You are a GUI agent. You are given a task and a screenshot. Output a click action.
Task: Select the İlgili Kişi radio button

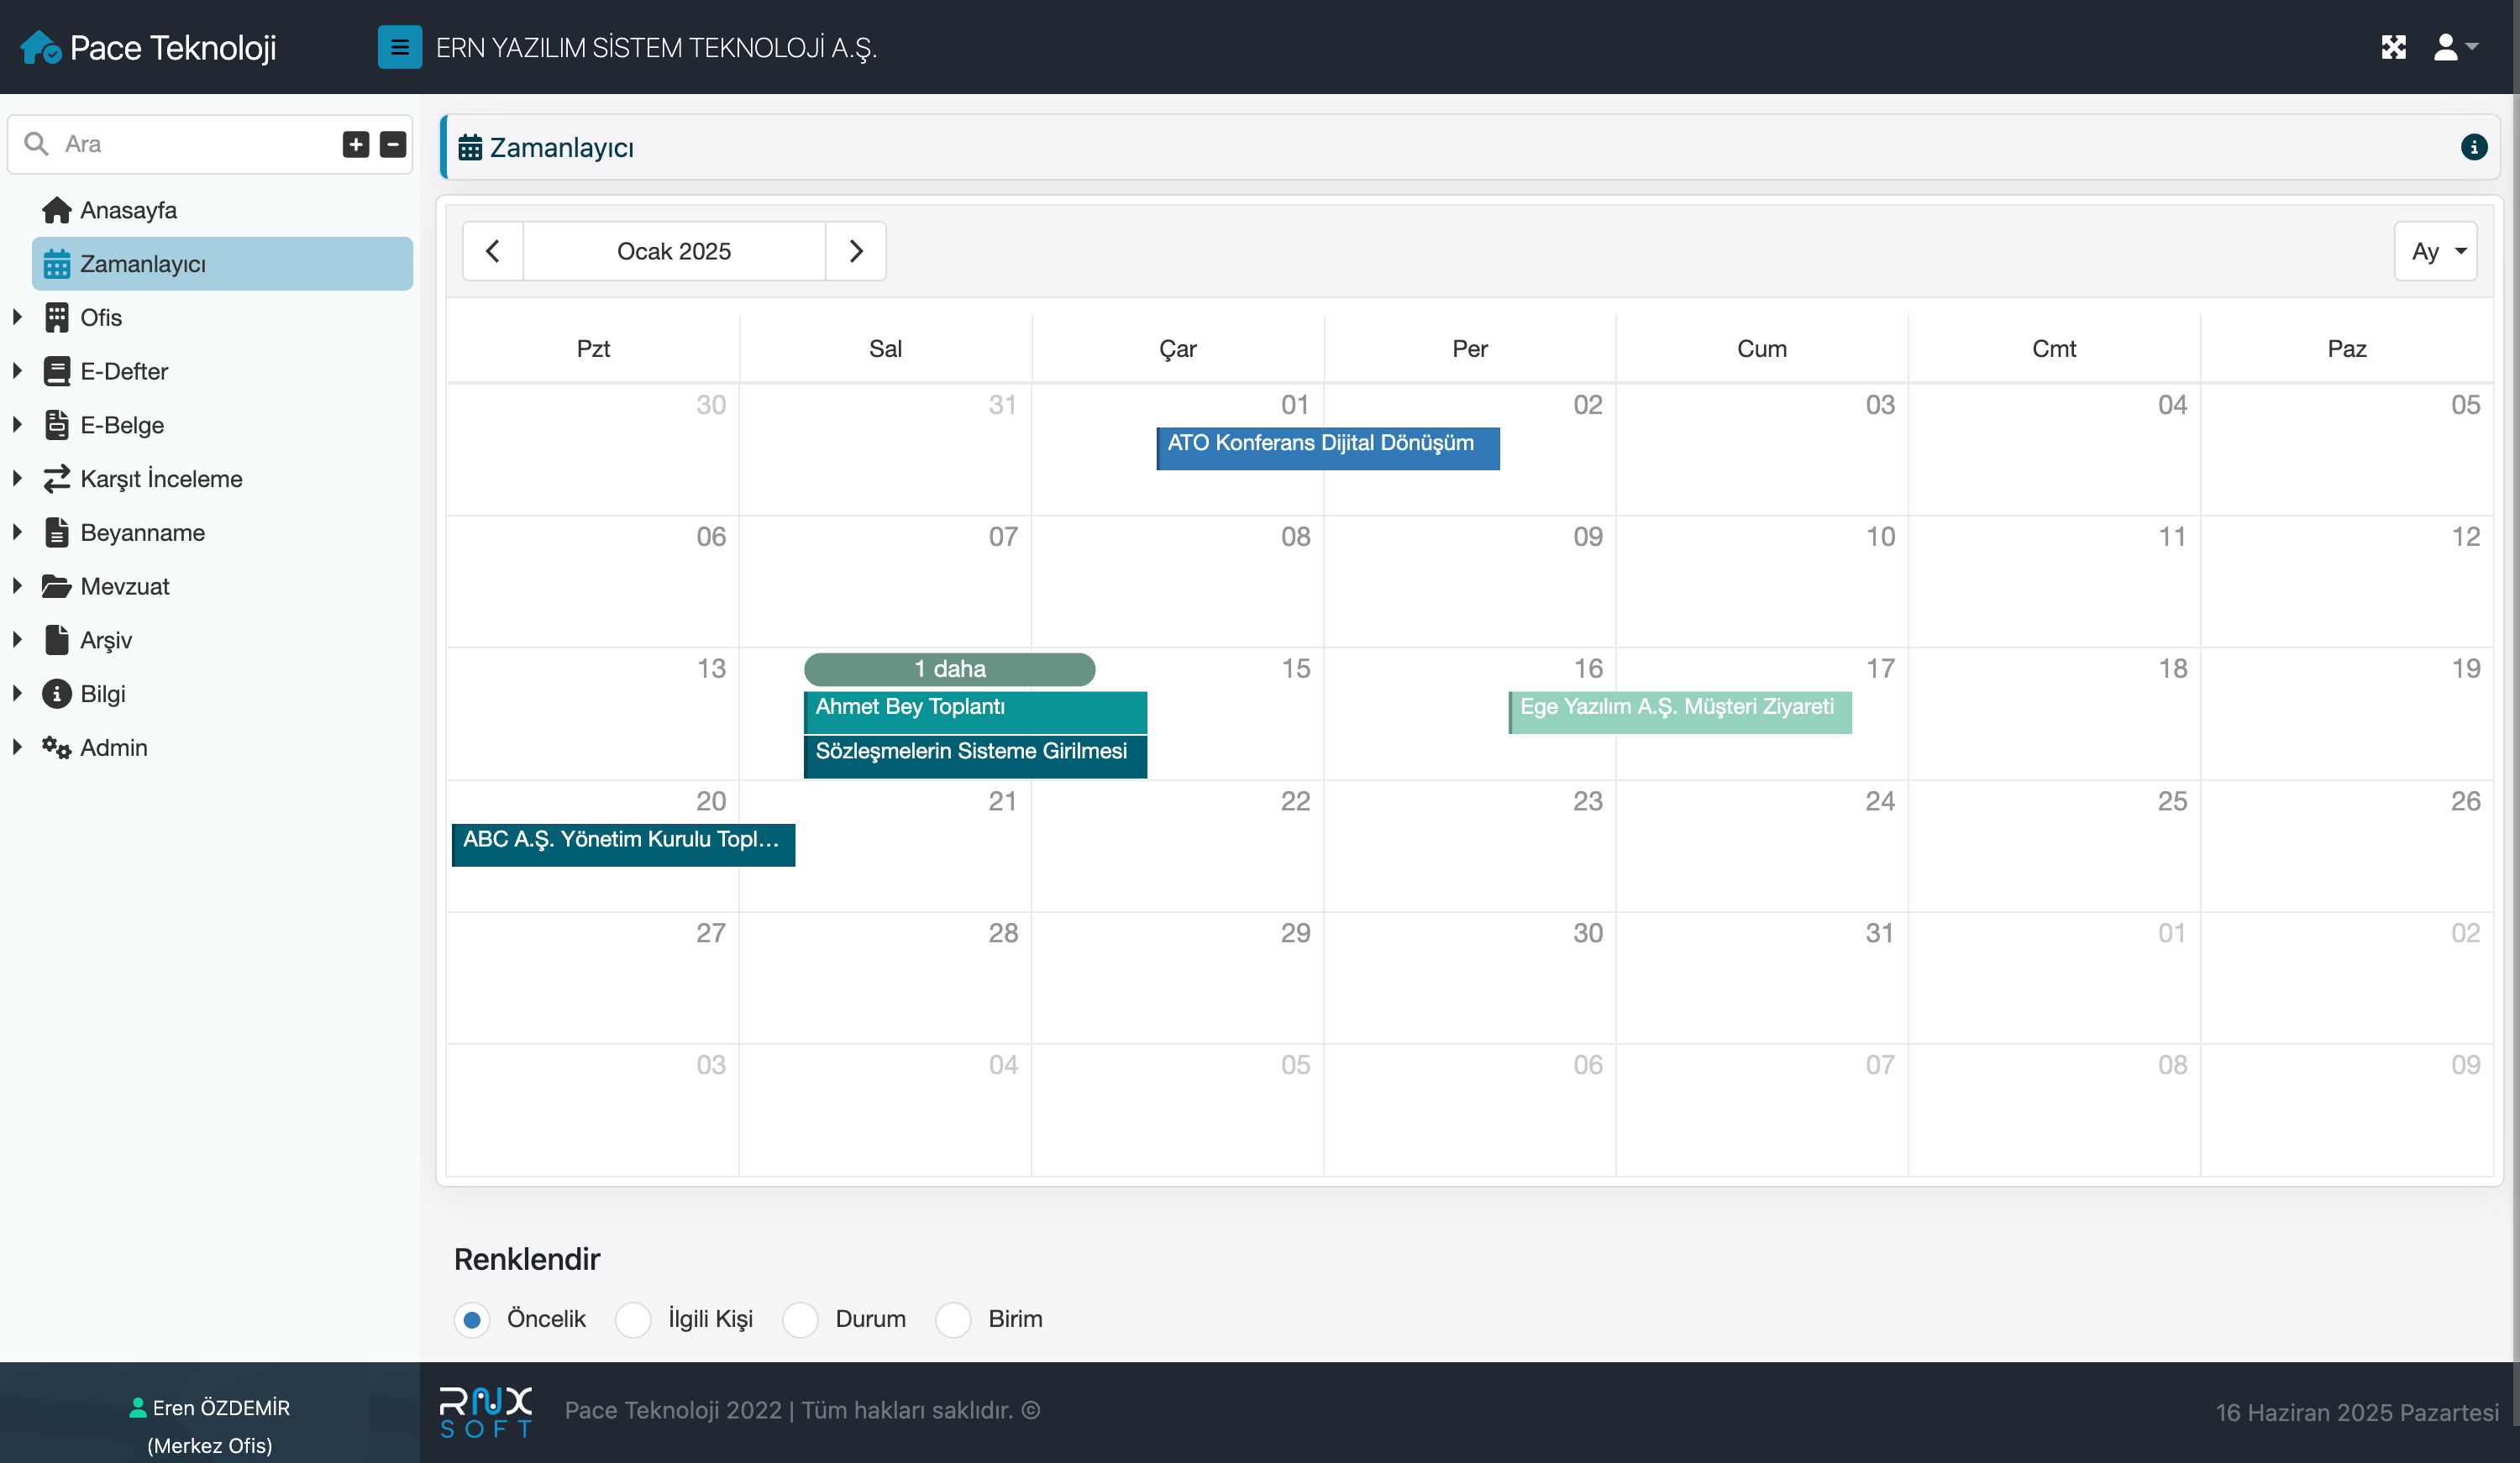633,1319
